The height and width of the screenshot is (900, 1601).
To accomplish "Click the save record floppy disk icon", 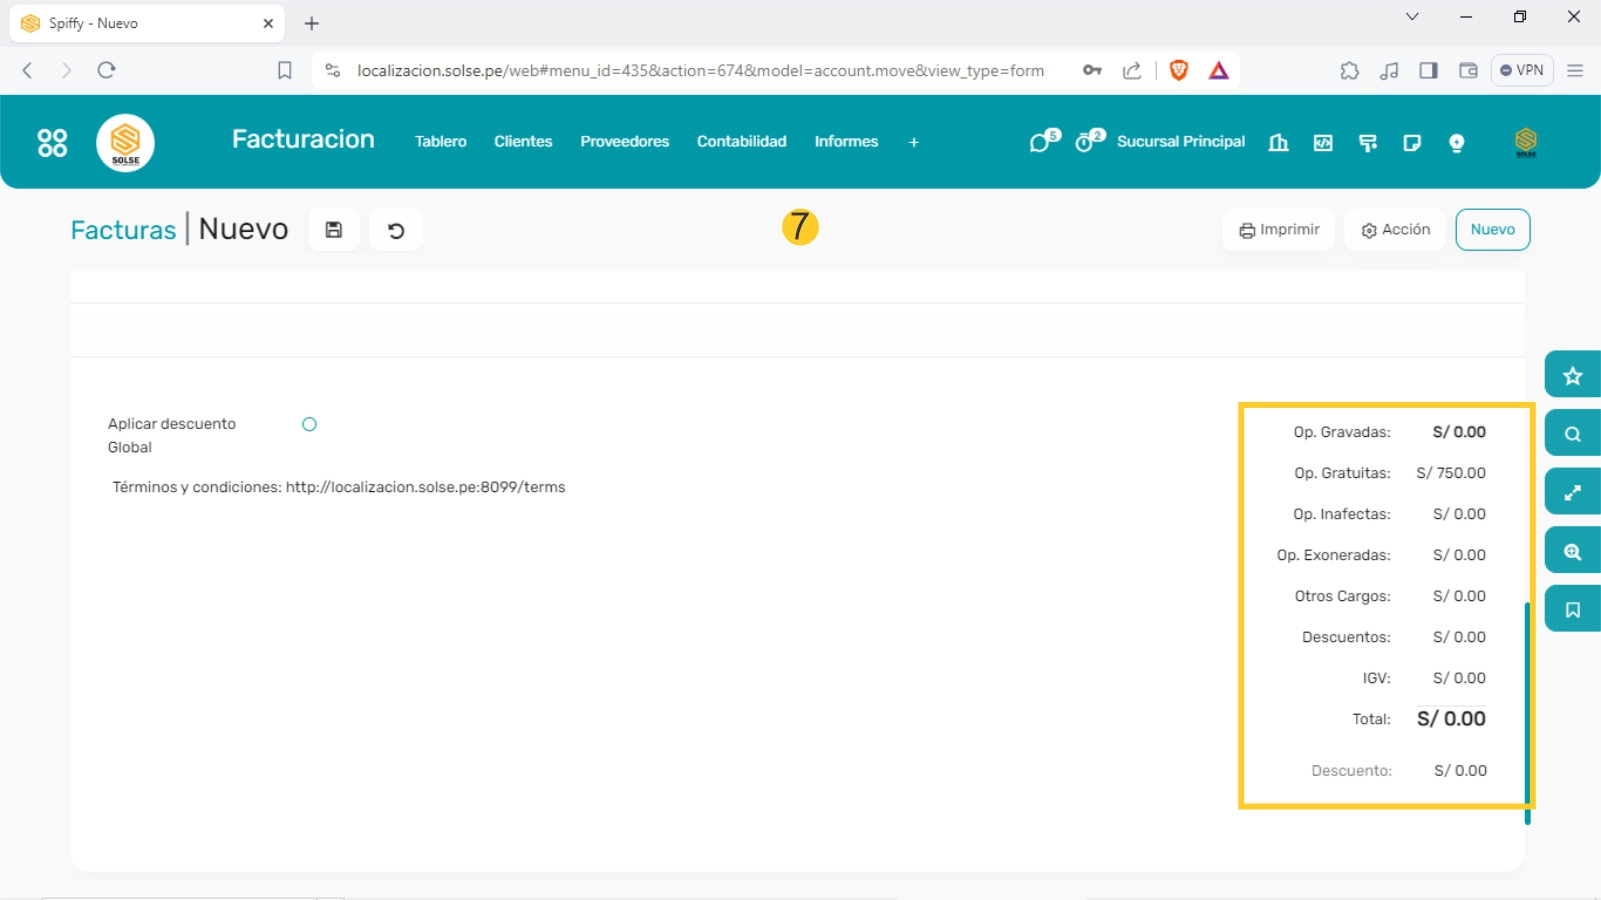I will 334,230.
